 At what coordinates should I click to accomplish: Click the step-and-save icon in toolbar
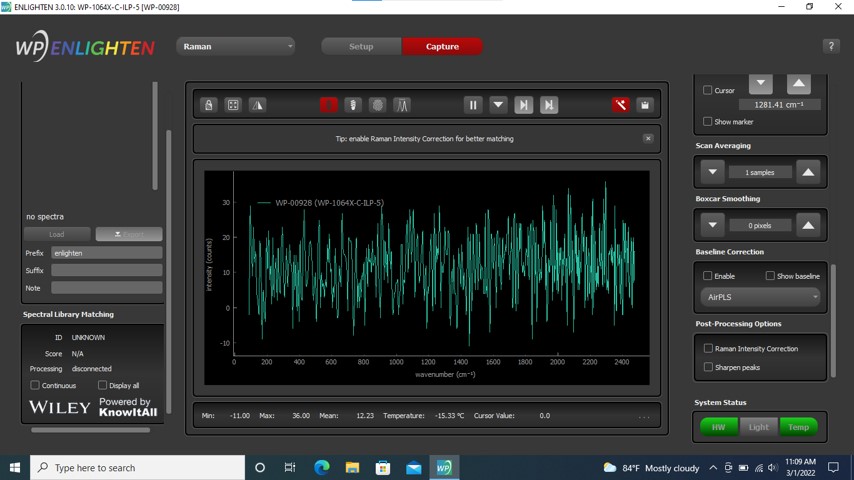pos(548,104)
